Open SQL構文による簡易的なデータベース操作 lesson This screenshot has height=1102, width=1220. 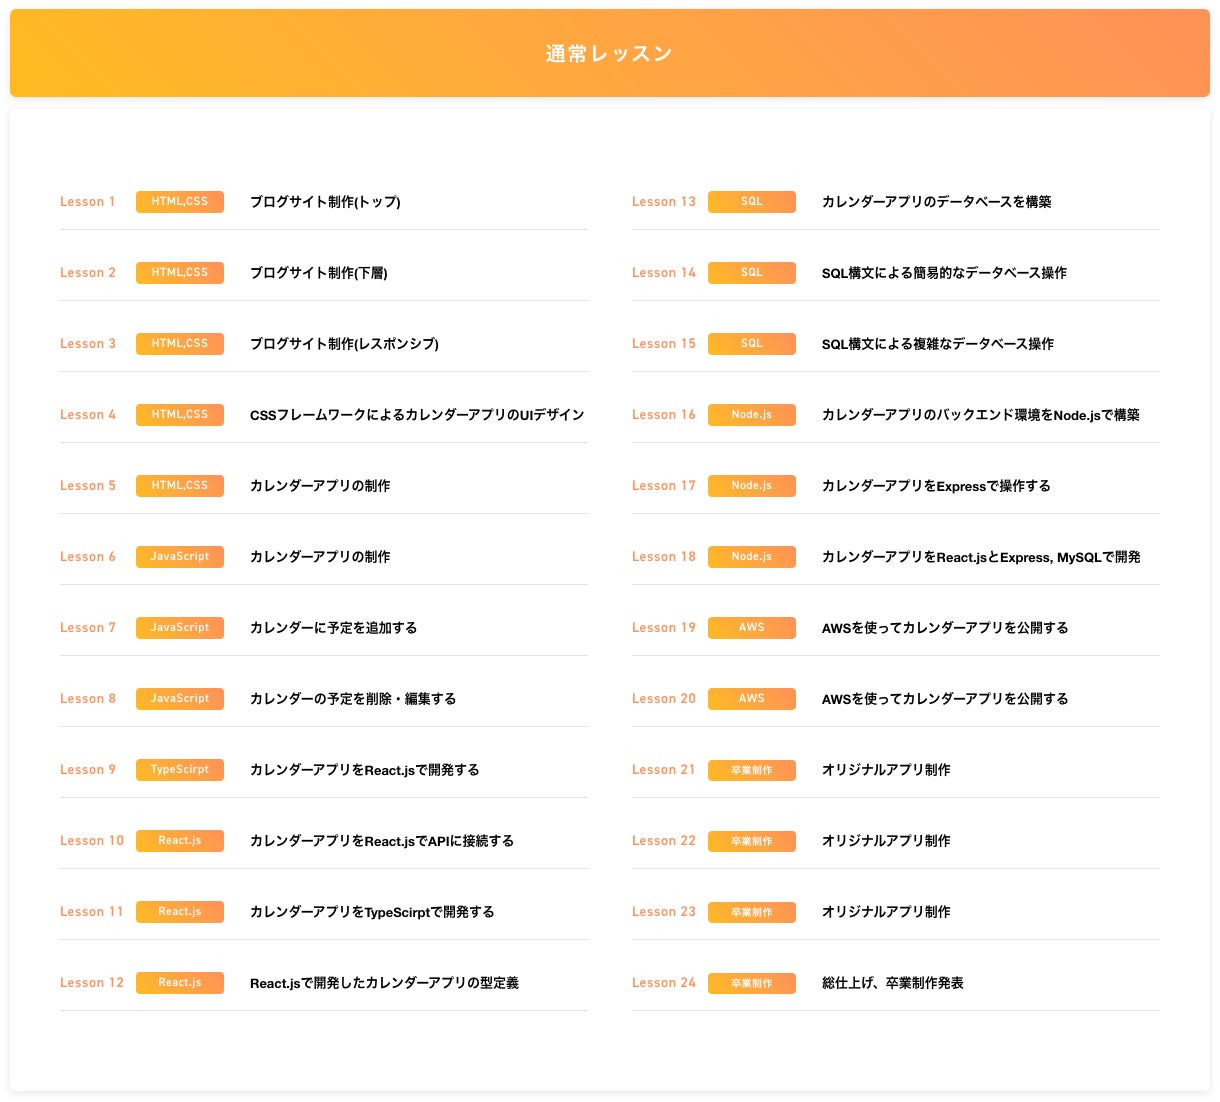tap(944, 273)
